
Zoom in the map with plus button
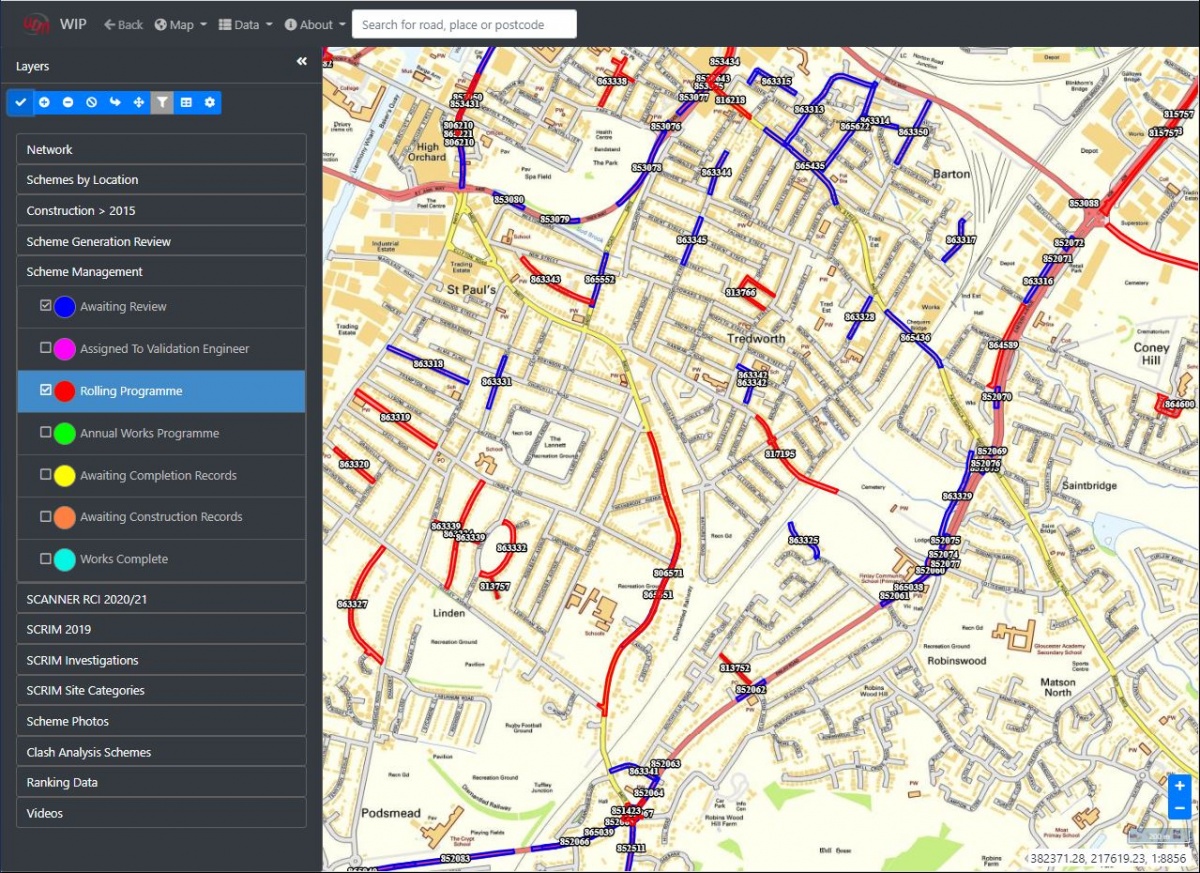1179,786
